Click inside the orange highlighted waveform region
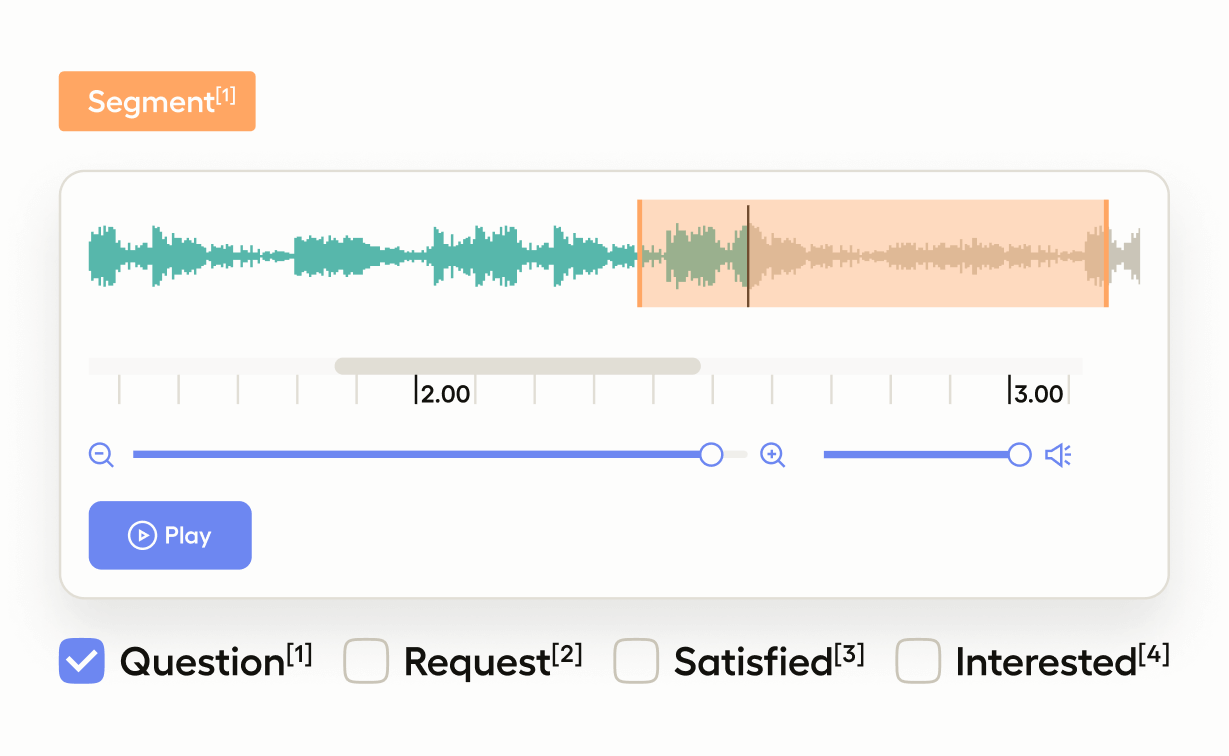 point(920,253)
